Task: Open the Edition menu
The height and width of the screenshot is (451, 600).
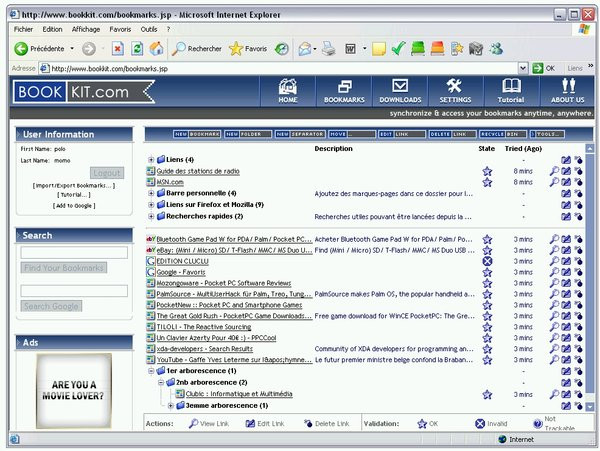Action: coord(52,29)
